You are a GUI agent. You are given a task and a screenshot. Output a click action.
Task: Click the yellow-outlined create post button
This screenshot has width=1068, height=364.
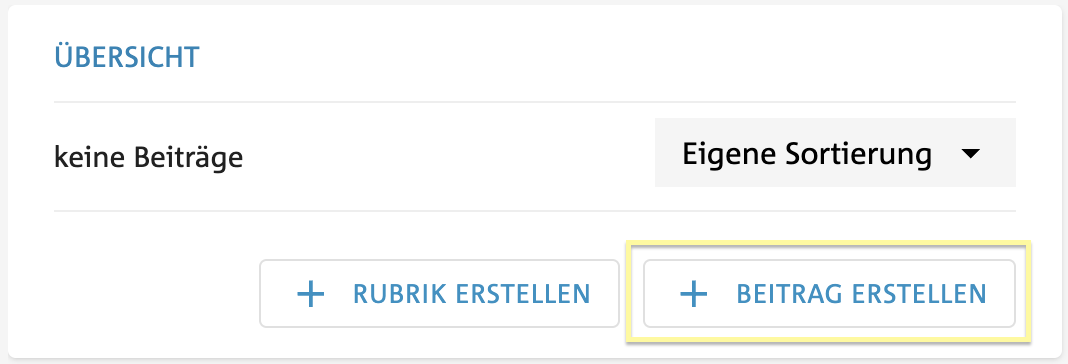(x=829, y=294)
